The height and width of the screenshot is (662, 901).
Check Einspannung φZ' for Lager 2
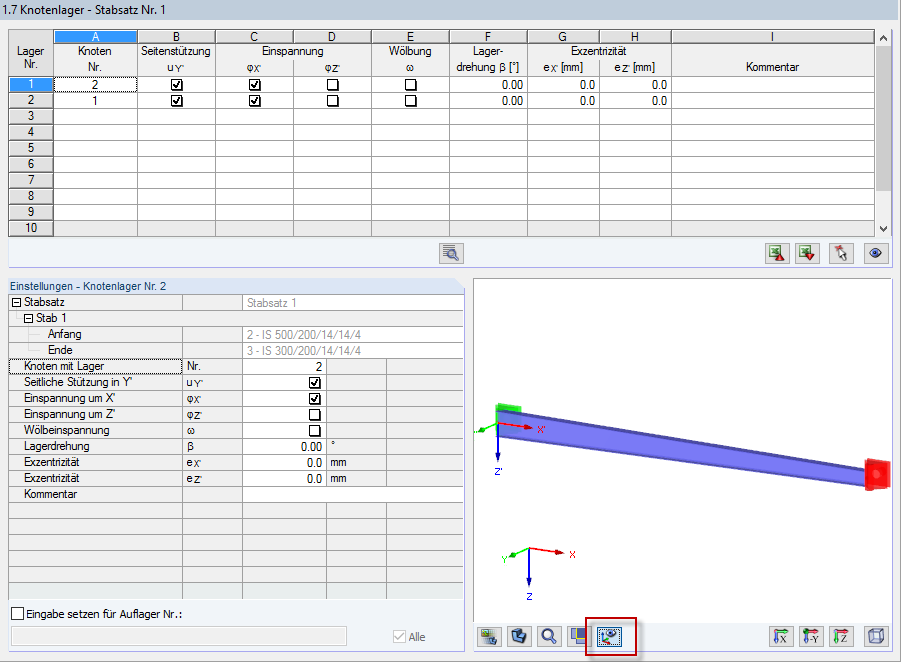333,101
